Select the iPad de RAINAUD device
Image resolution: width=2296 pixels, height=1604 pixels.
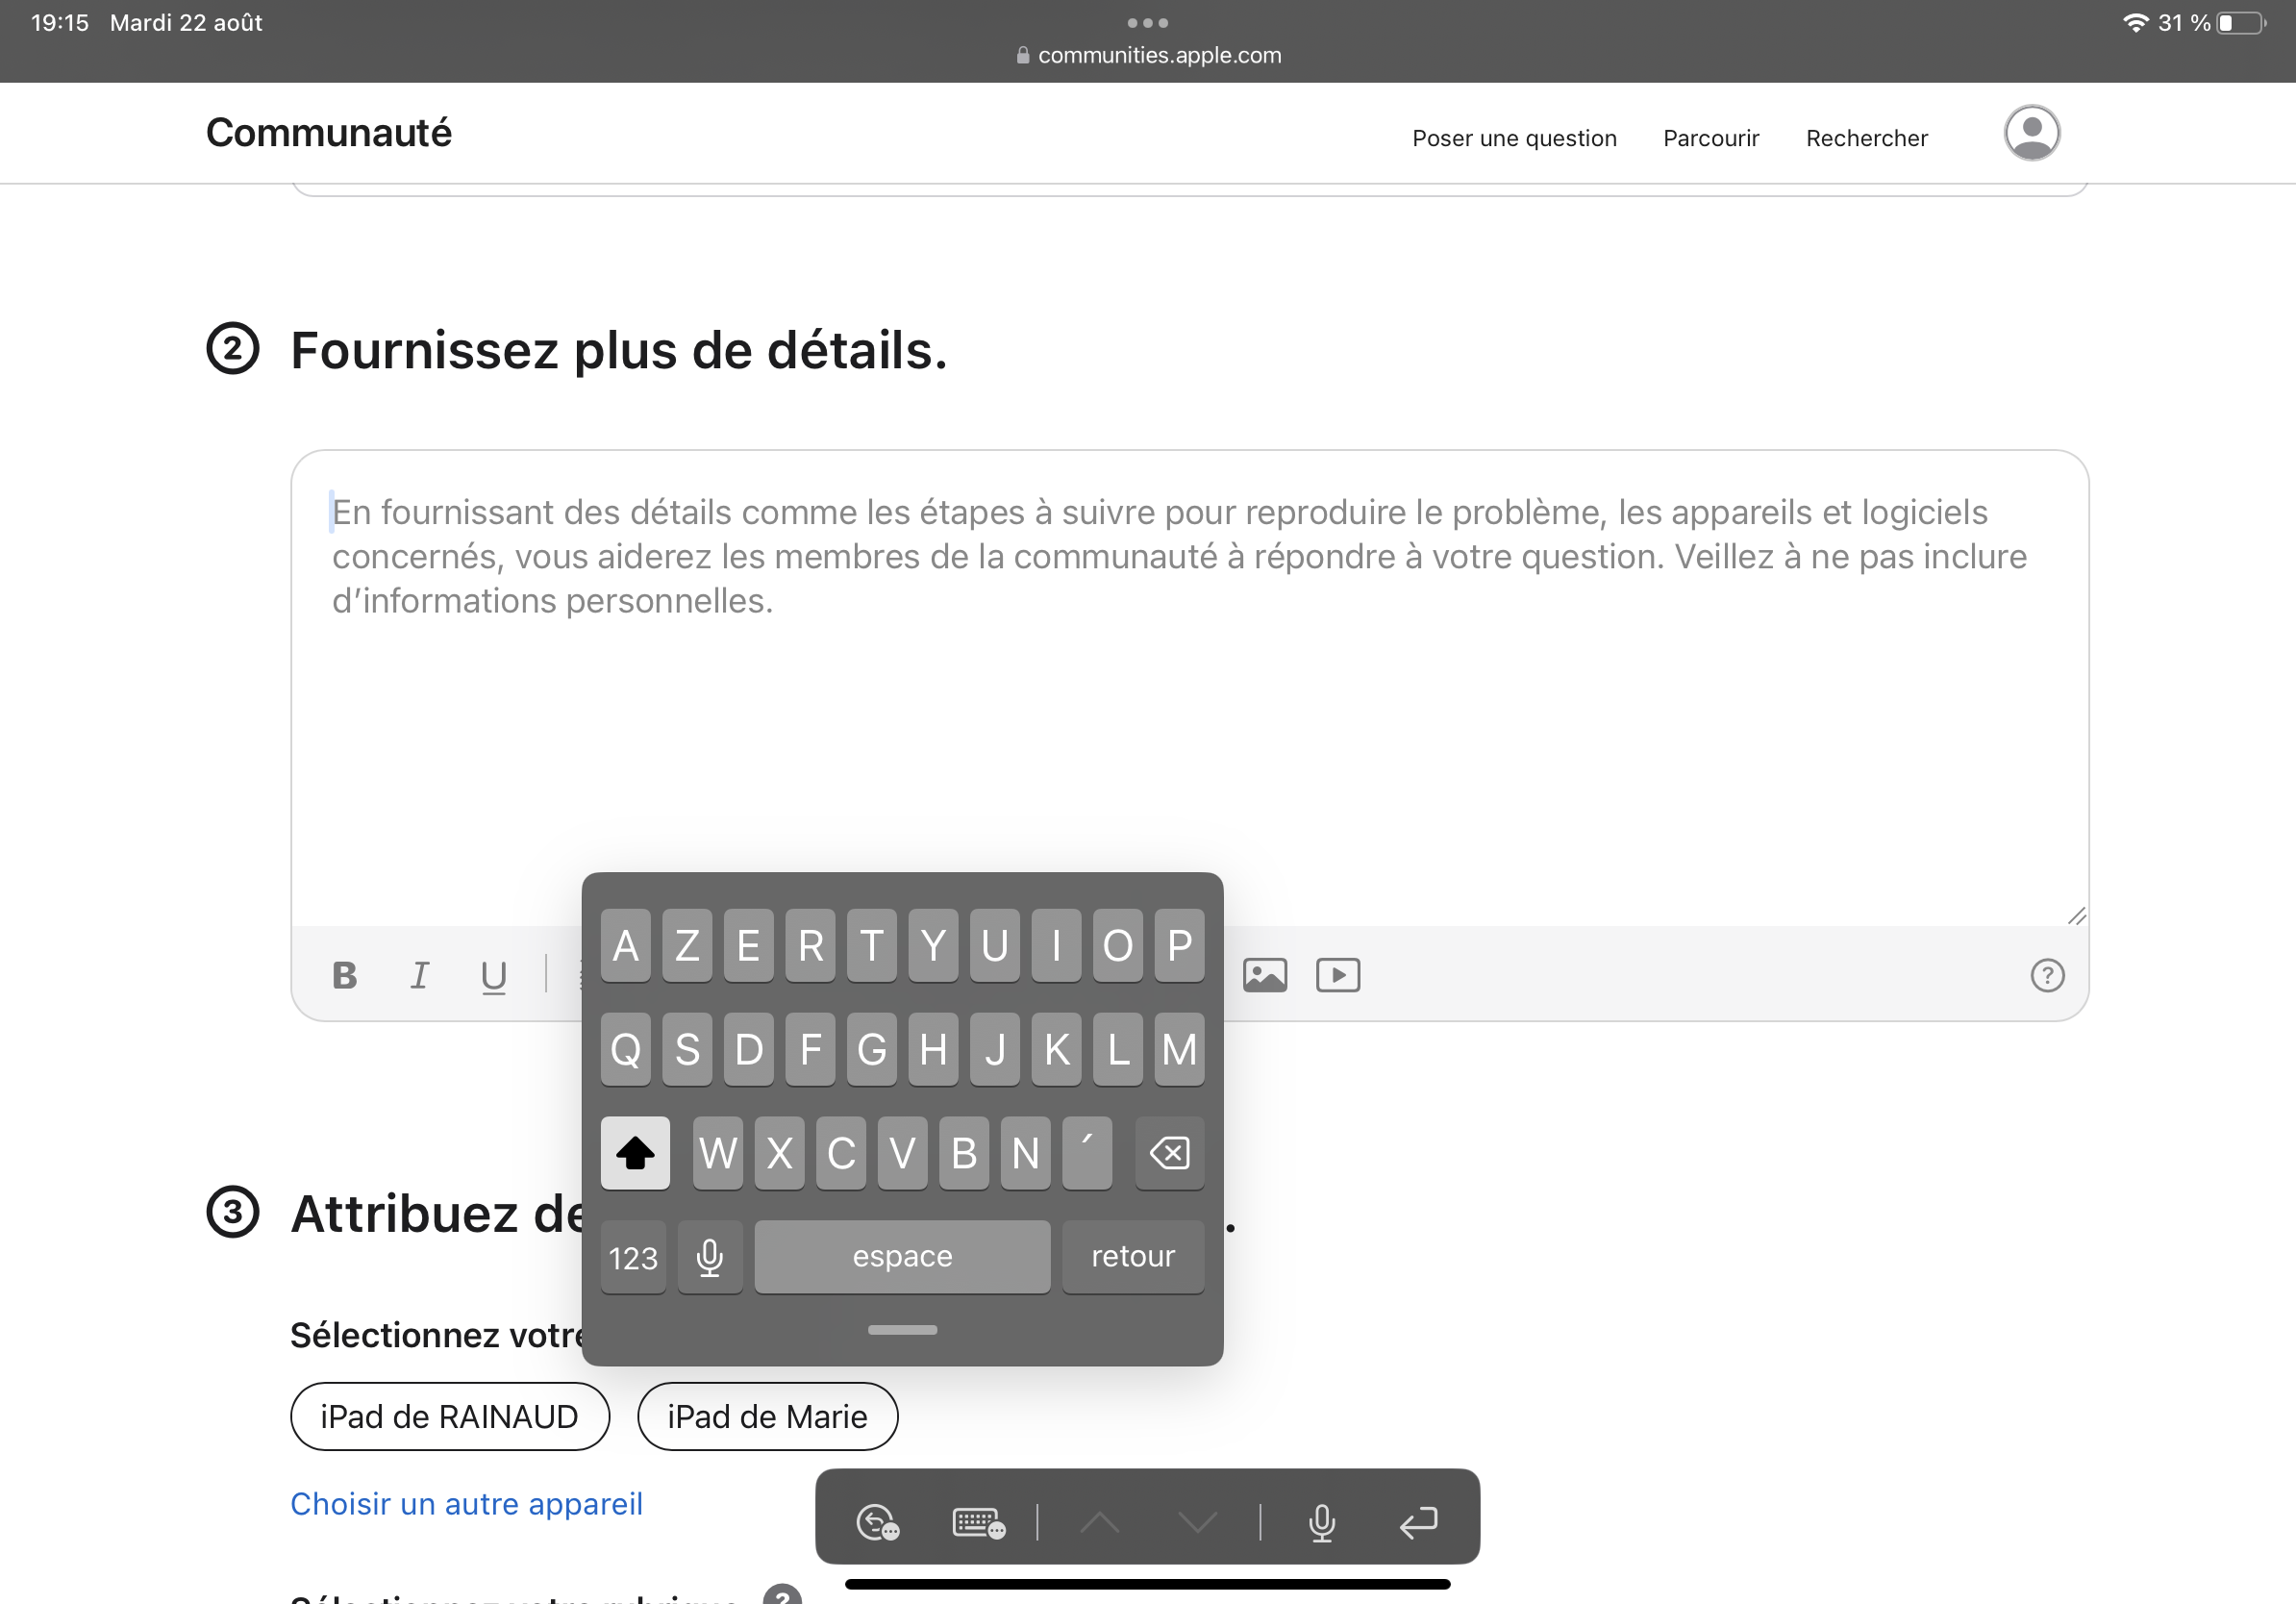click(449, 1417)
